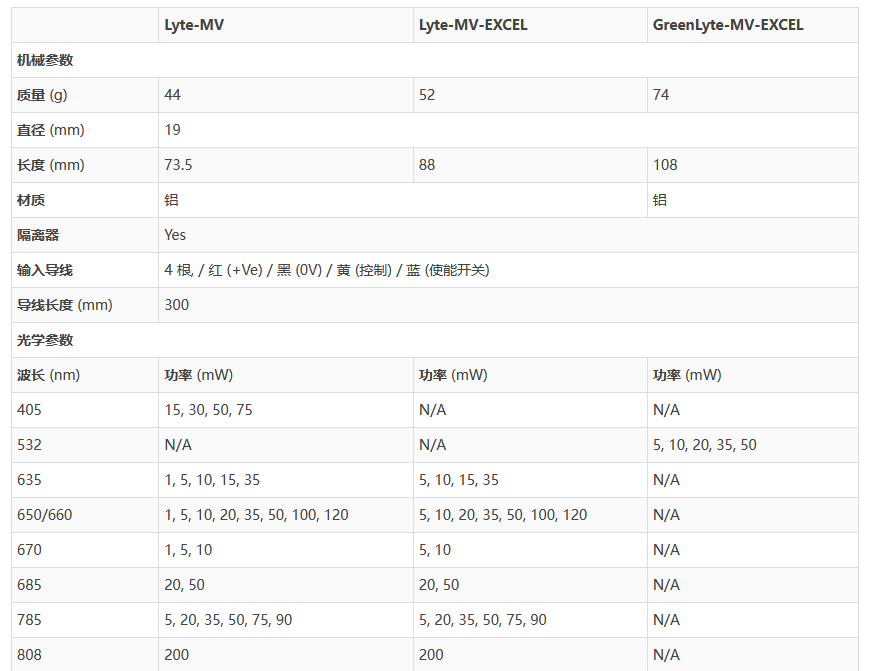Click the 650/660 wavelength label
Screen dimensions: 875x671
click(45, 515)
